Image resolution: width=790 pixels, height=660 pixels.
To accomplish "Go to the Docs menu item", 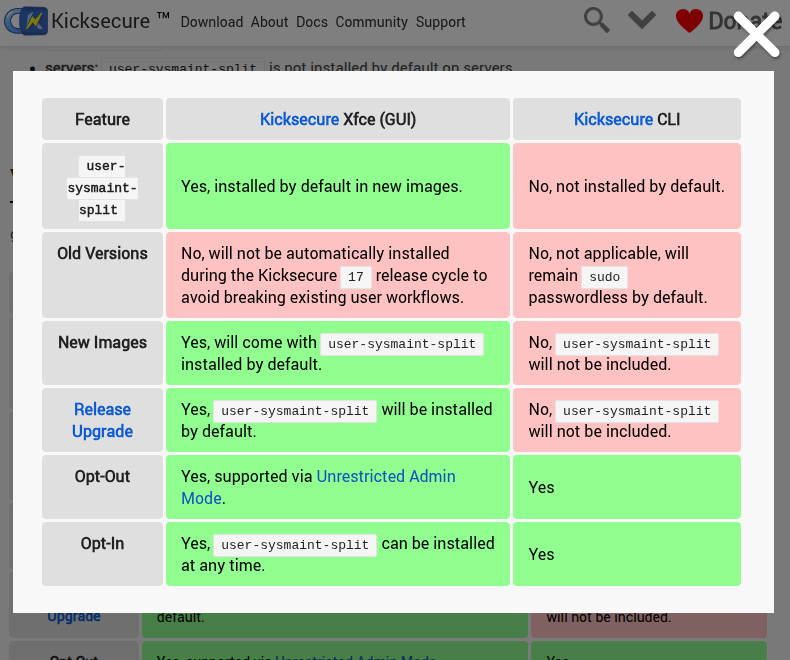I will point(312,22).
